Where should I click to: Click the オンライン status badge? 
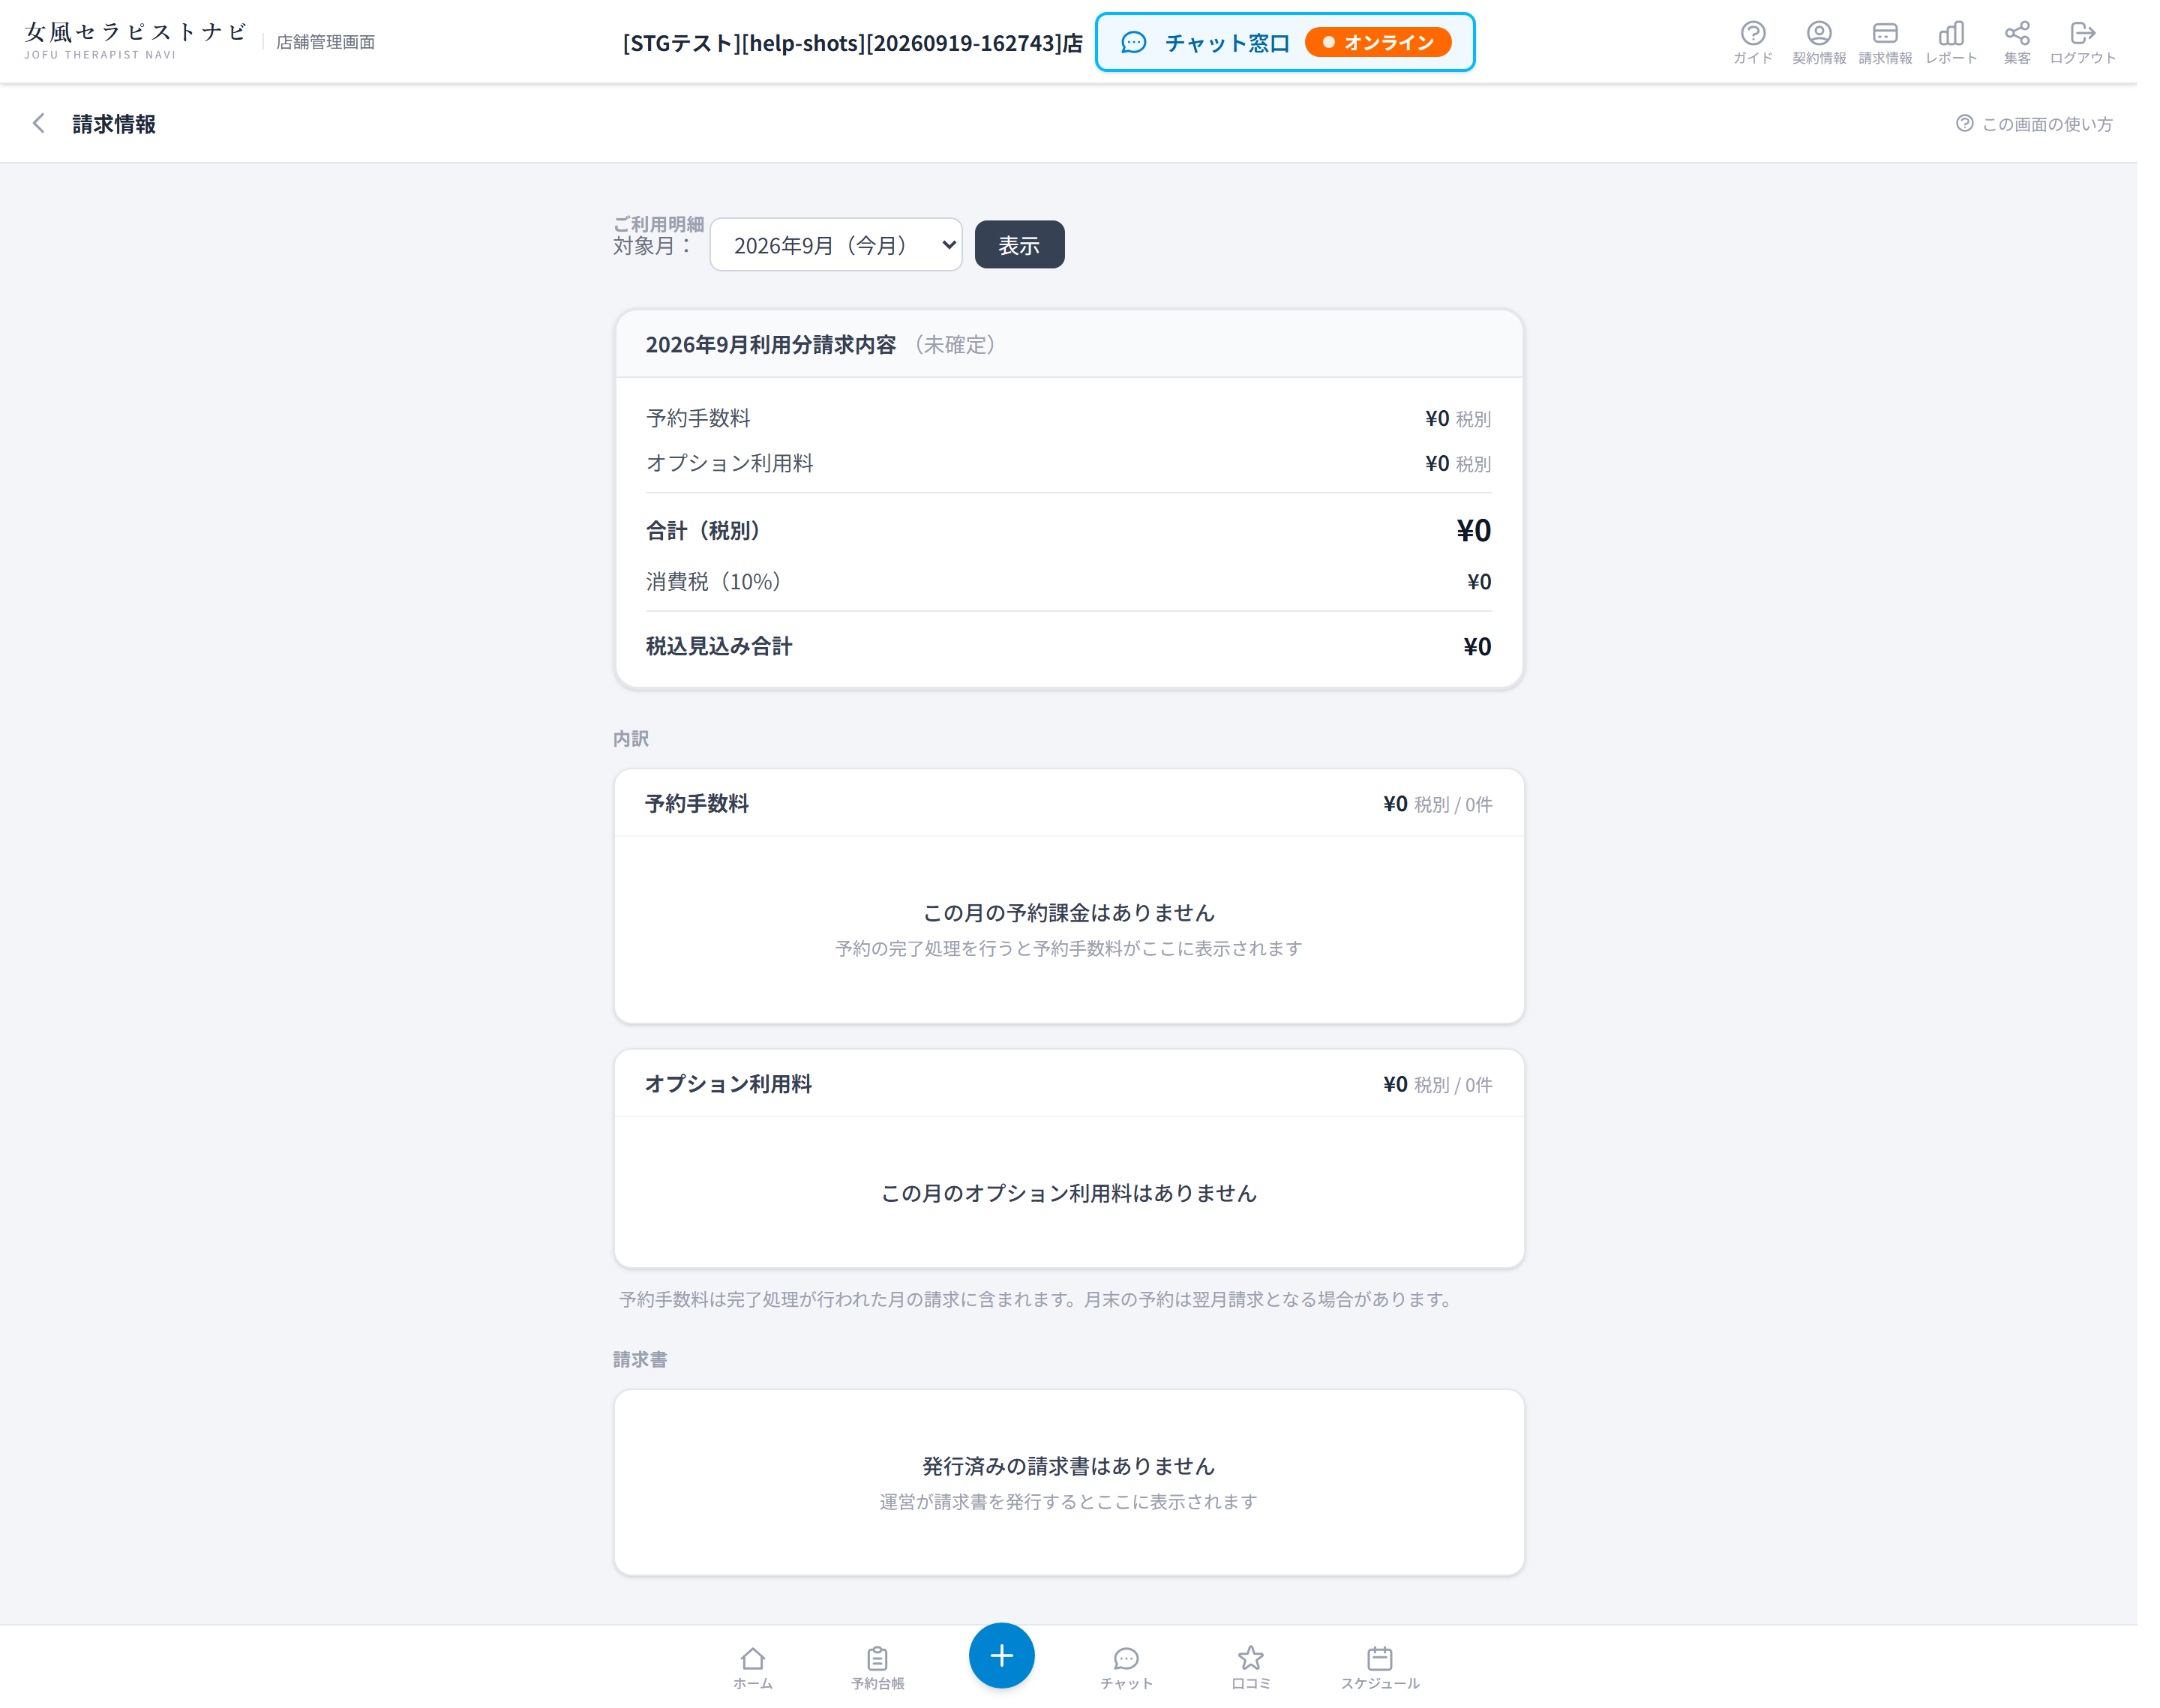click(x=1377, y=42)
